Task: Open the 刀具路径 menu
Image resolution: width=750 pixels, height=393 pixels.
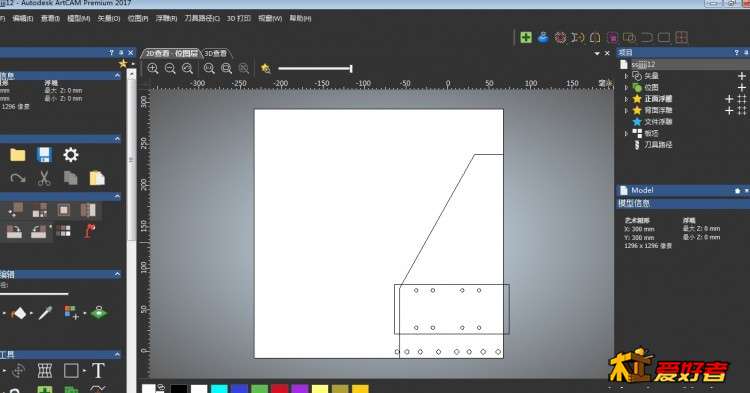Action: (x=202, y=18)
